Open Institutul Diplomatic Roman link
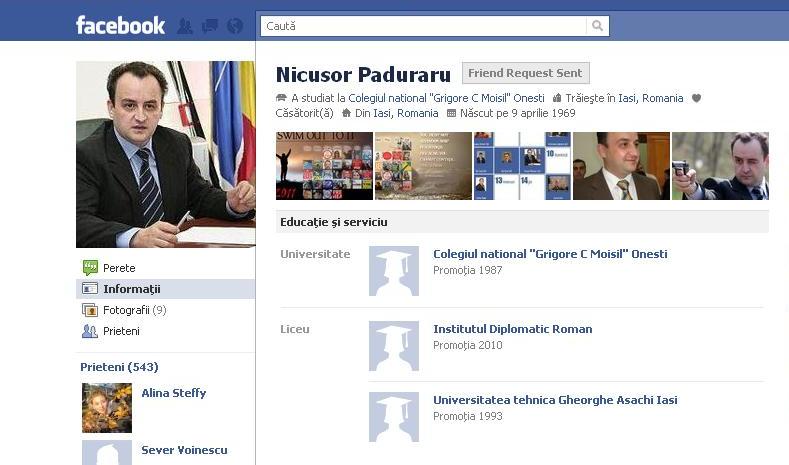789x465 pixels. click(513, 329)
